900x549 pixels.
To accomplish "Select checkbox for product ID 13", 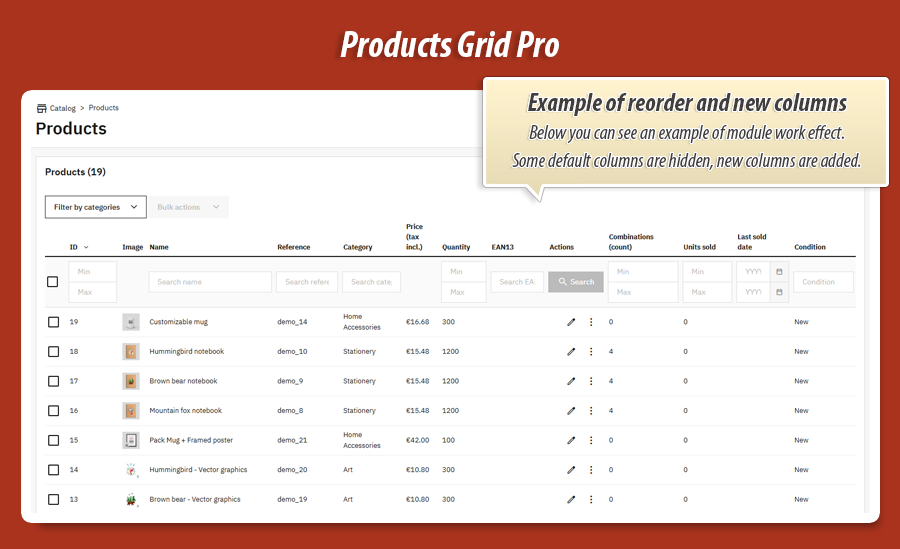I will coord(53,500).
